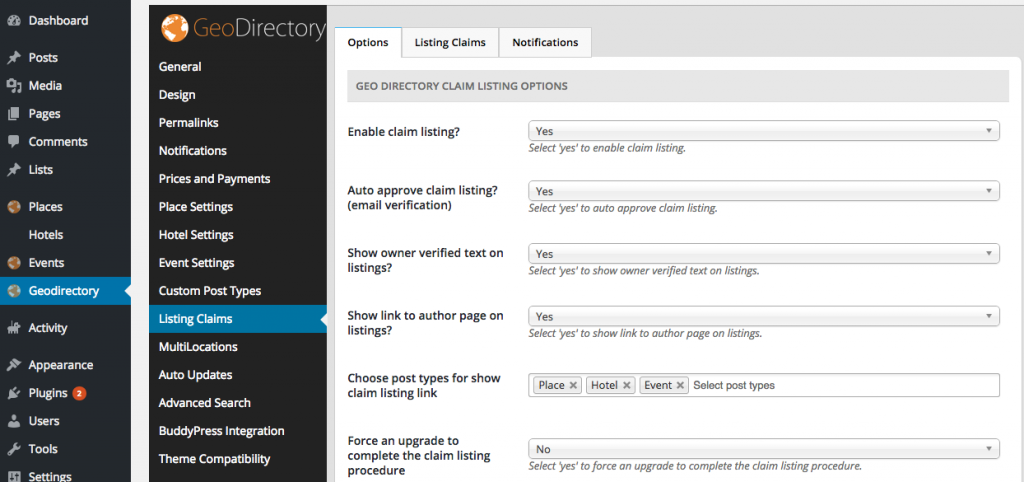Open the Force an upgrade dropdown
Viewport: 1024px width, 482px height.
tap(763, 449)
